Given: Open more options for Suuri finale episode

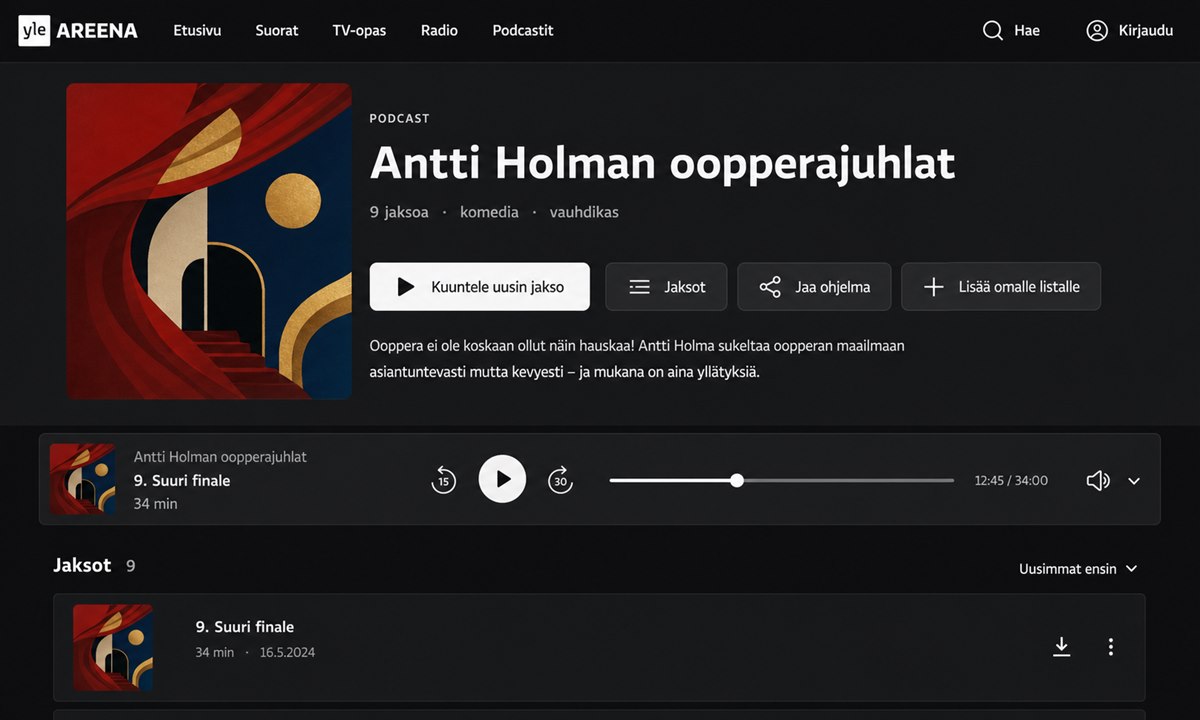Looking at the screenshot, I should tap(1110, 647).
